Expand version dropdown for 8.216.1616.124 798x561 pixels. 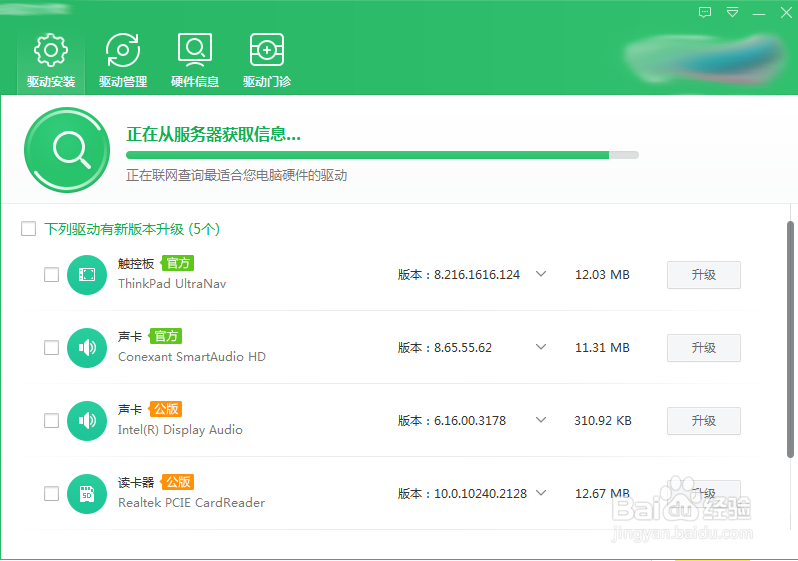(541, 274)
